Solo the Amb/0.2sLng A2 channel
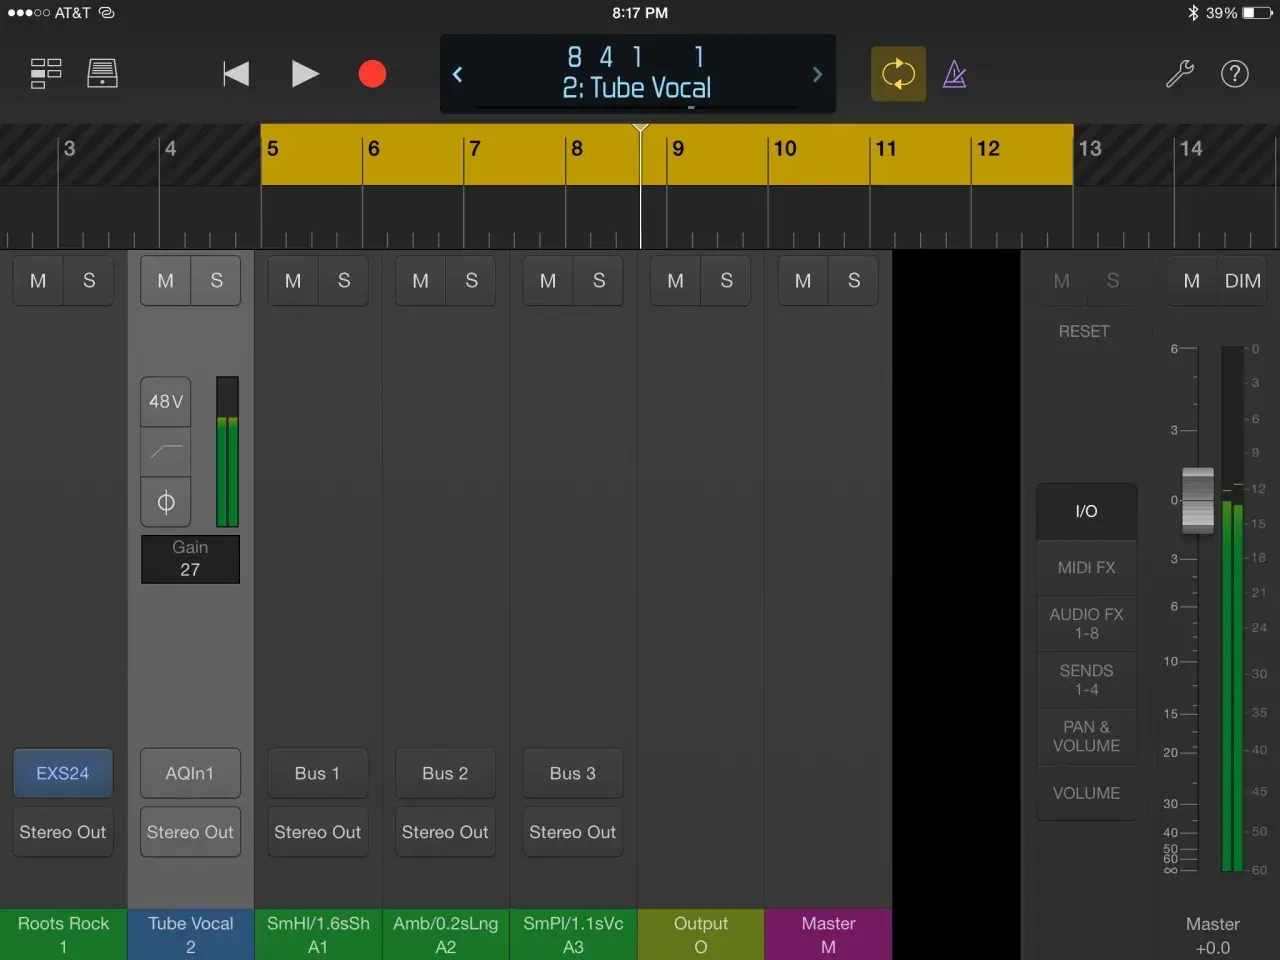 pyautogui.click(x=472, y=281)
